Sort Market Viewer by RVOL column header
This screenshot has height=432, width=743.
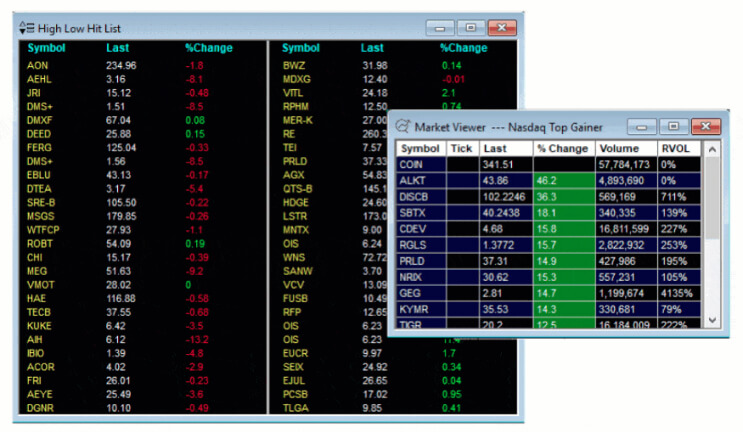tap(677, 148)
